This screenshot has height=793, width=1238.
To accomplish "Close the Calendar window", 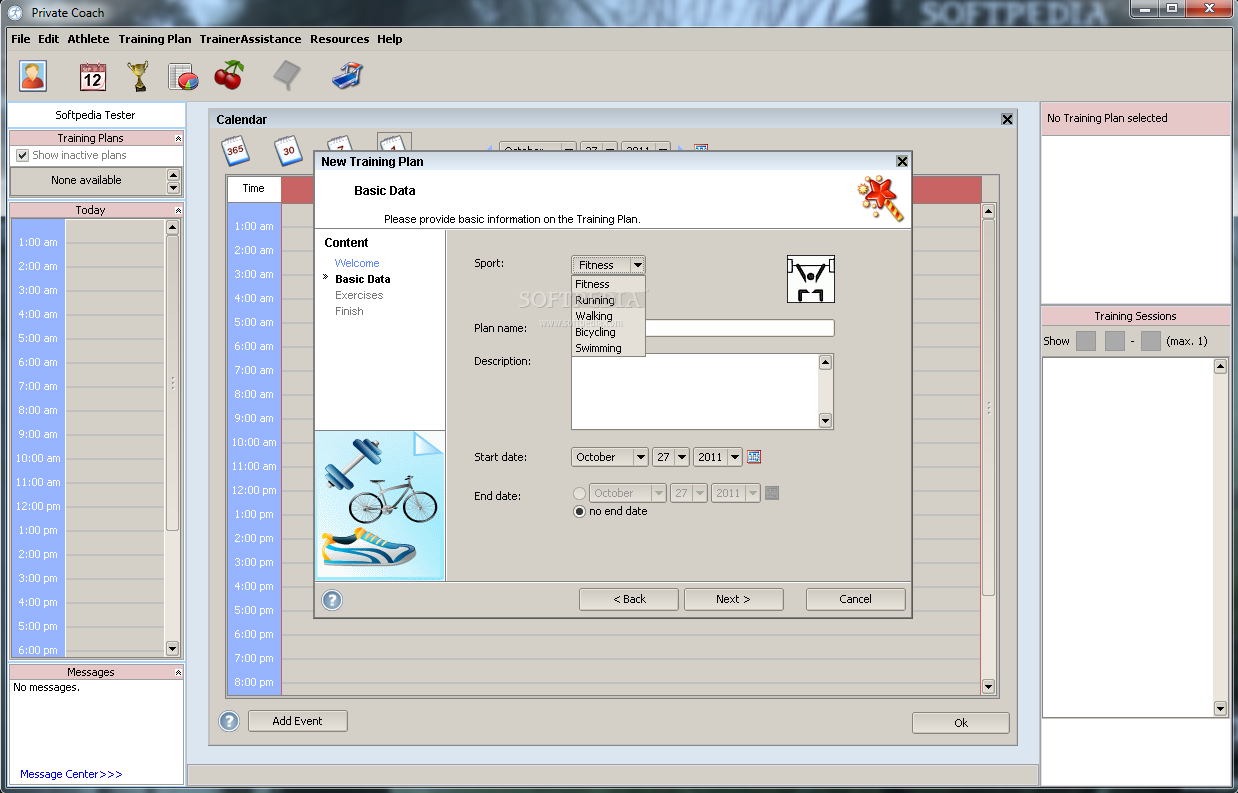I will tap(1007, 119).
